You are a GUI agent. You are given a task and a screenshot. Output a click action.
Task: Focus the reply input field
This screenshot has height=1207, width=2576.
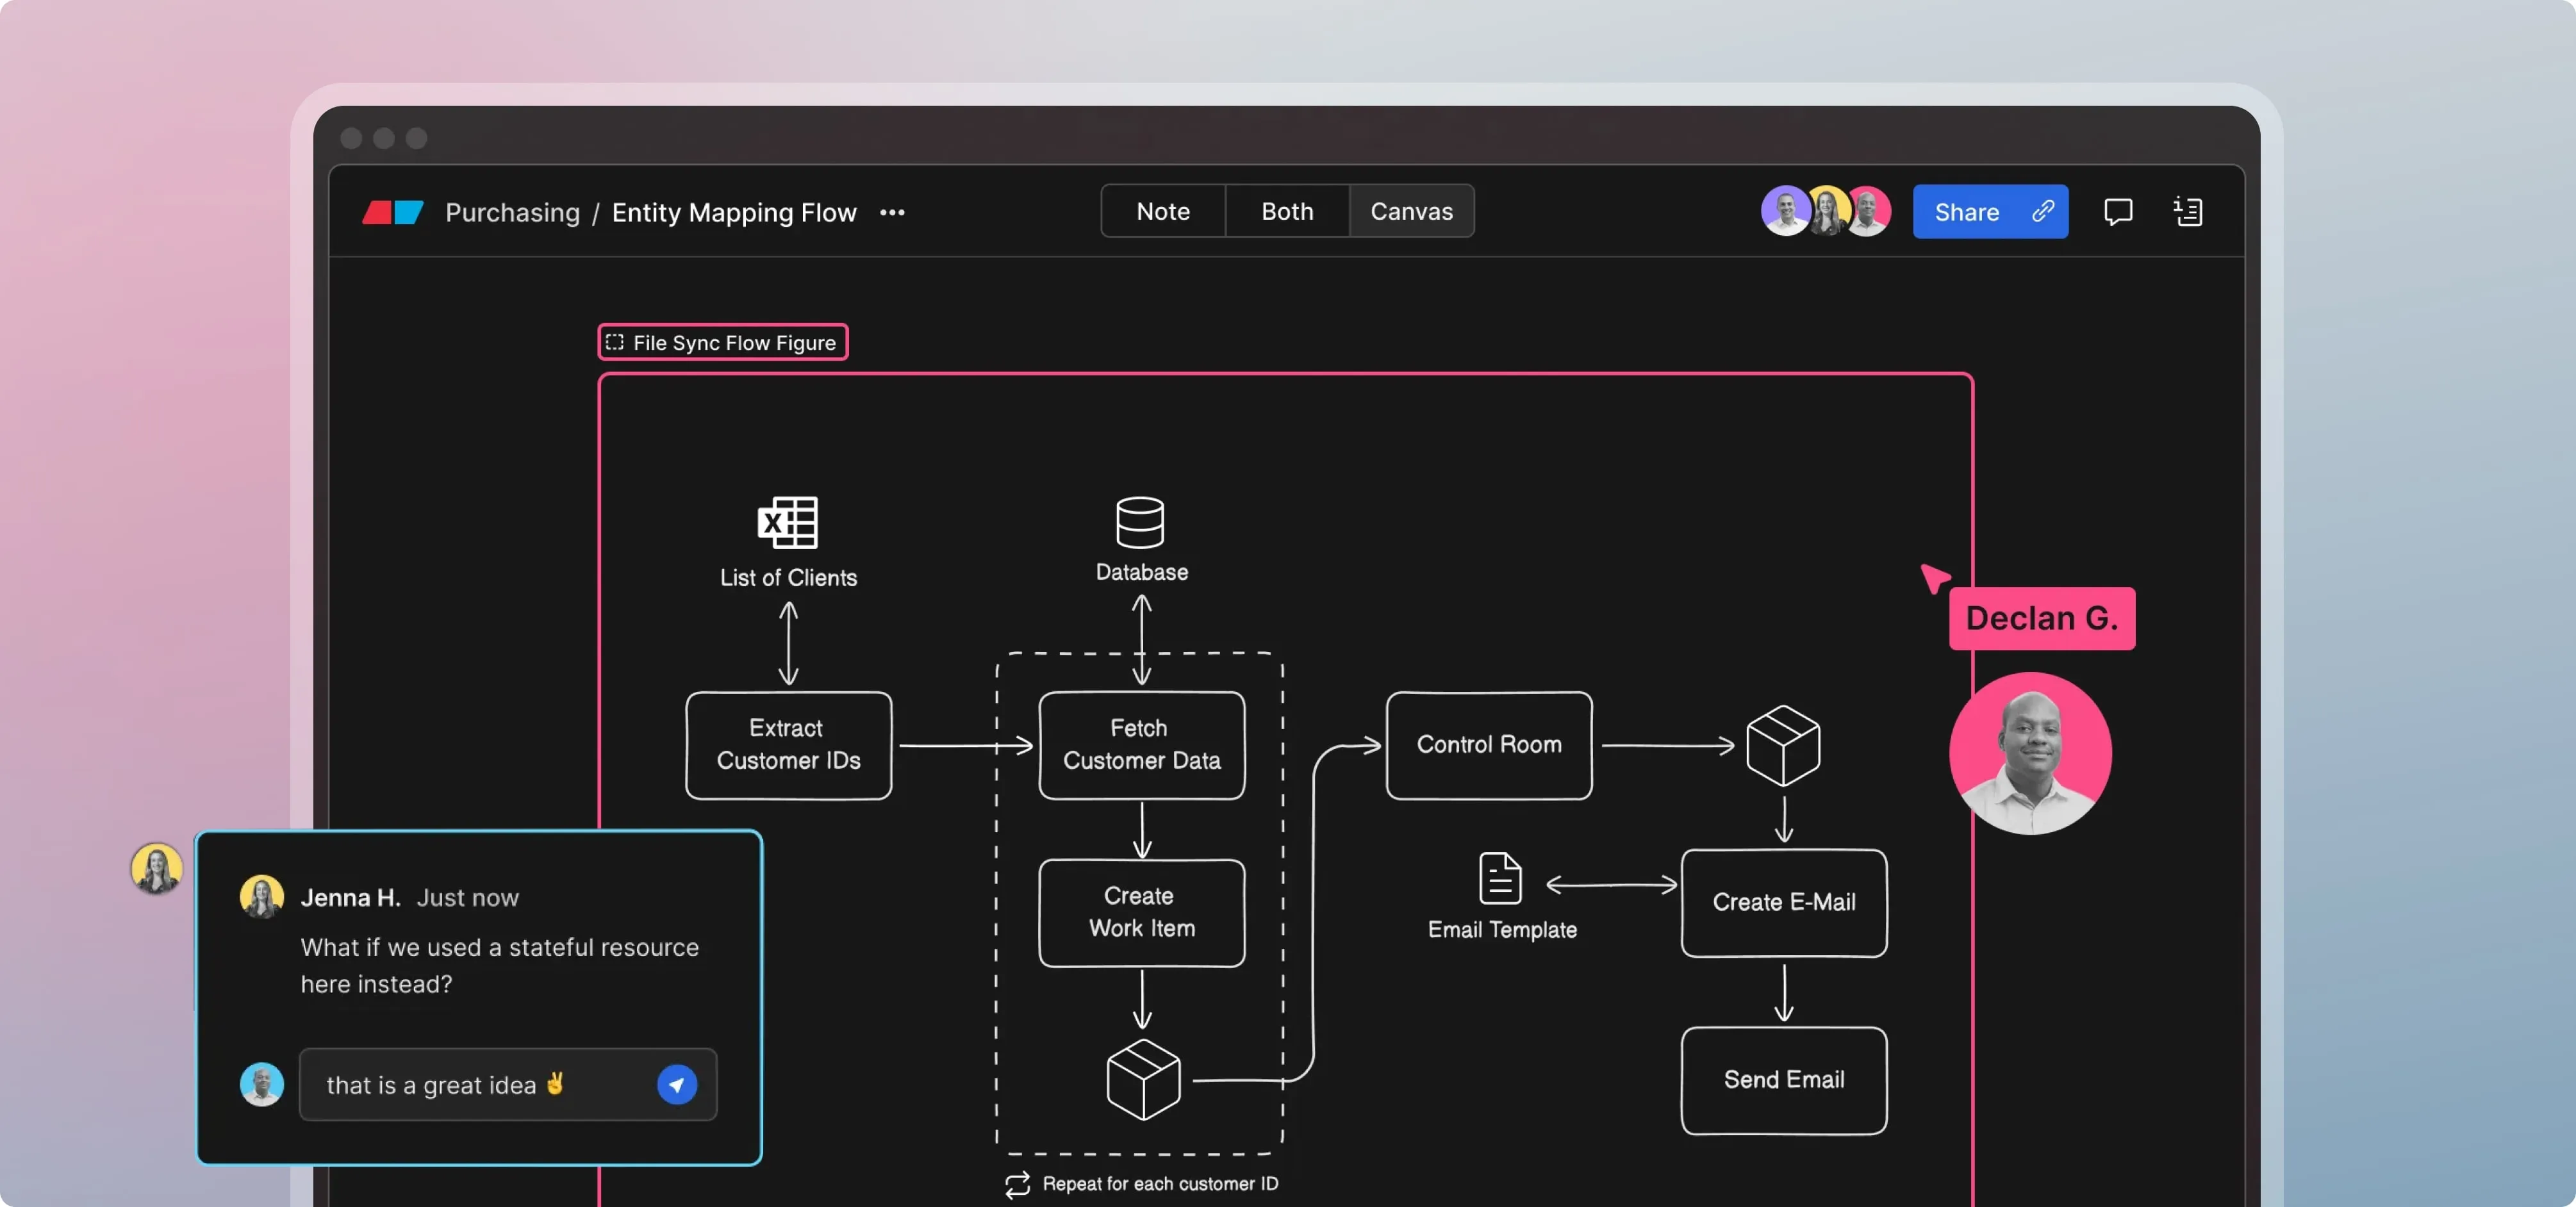(508, 1085)
